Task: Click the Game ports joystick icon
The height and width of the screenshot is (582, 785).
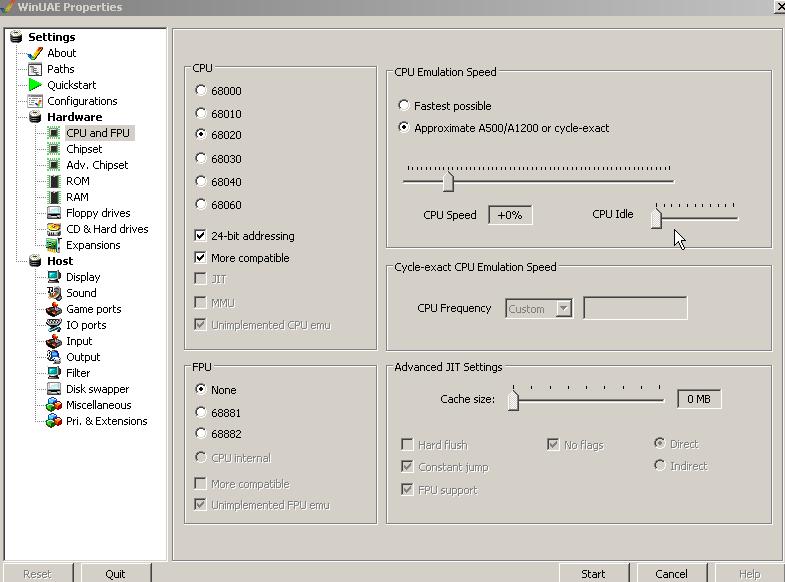Action: [54, 309]
